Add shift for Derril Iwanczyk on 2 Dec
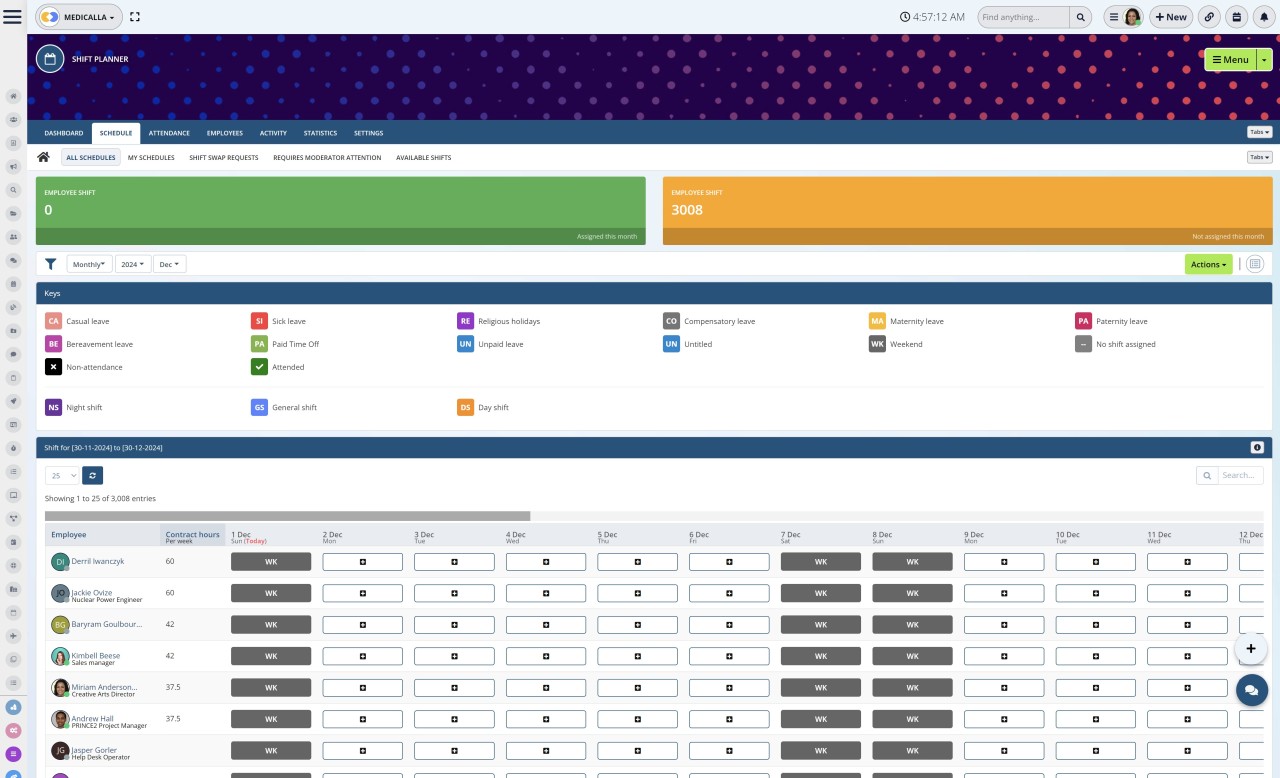 pos(362,562)
